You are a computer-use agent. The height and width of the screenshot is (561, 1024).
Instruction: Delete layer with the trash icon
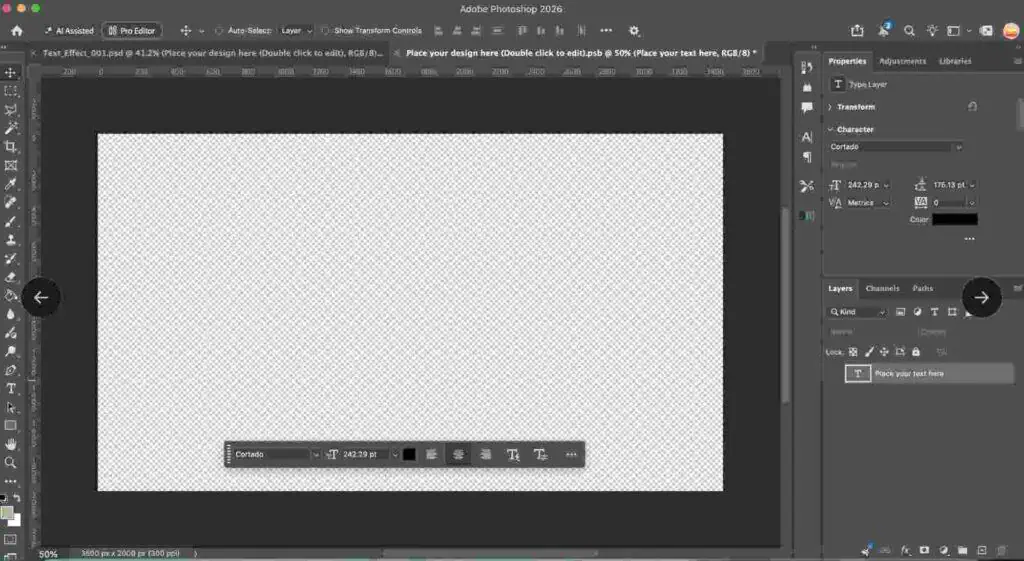click(1001, 551)
